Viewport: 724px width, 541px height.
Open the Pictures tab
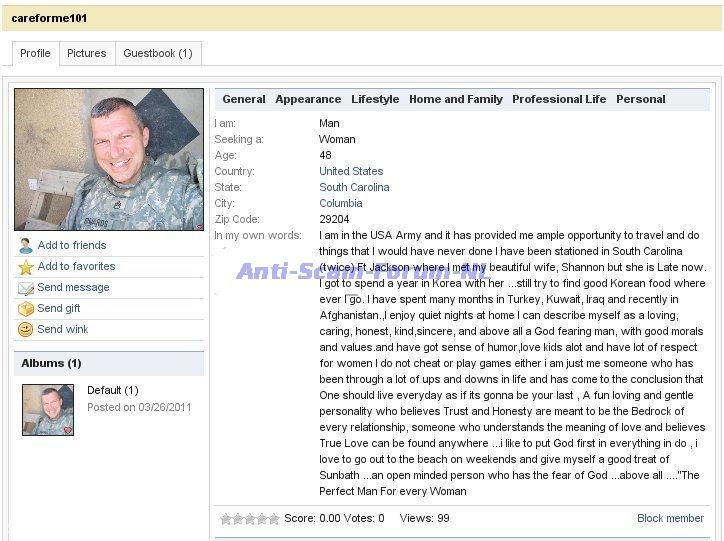tap(86, 54)
